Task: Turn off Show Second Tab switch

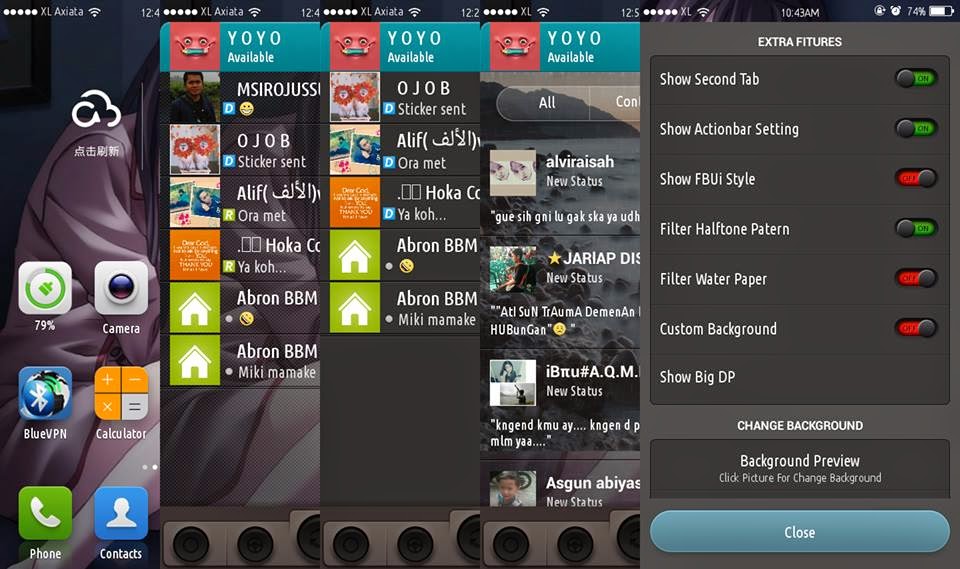Action: pos(916,78)
